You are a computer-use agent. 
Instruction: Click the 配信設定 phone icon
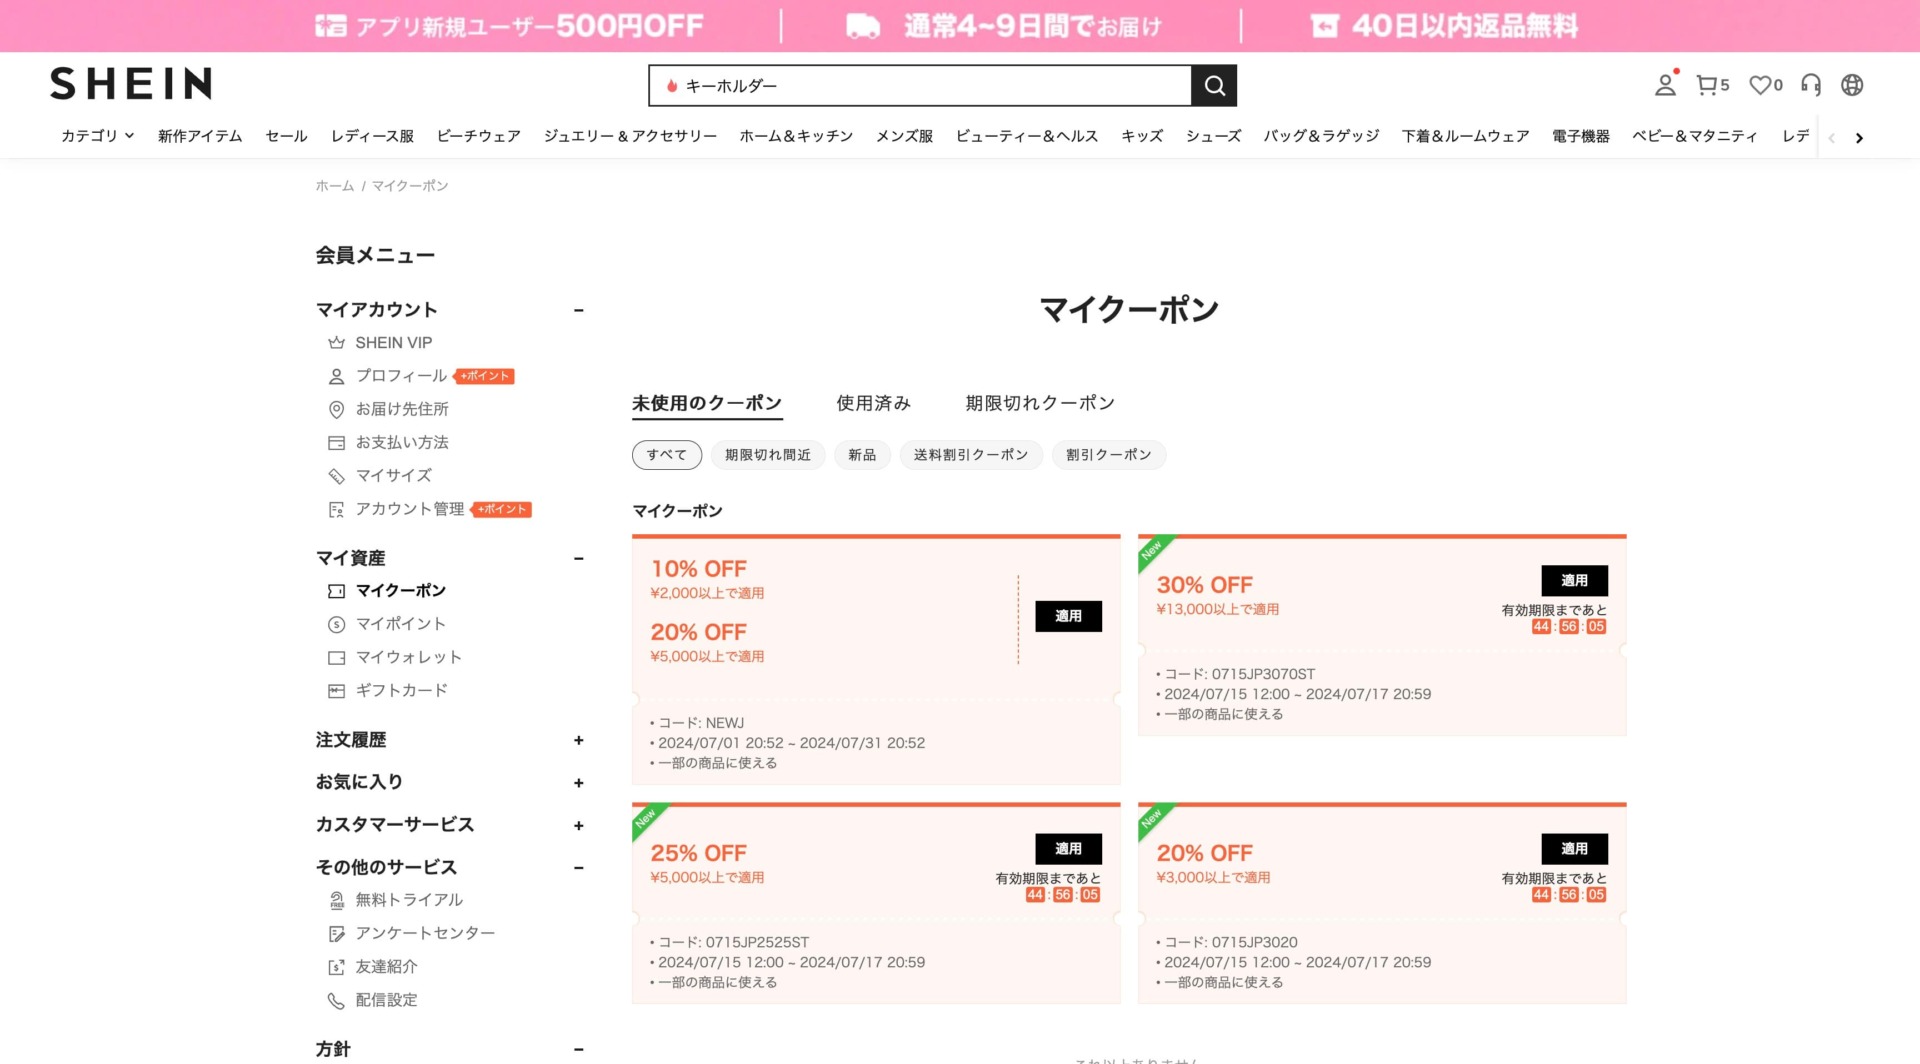[336, 1000]
